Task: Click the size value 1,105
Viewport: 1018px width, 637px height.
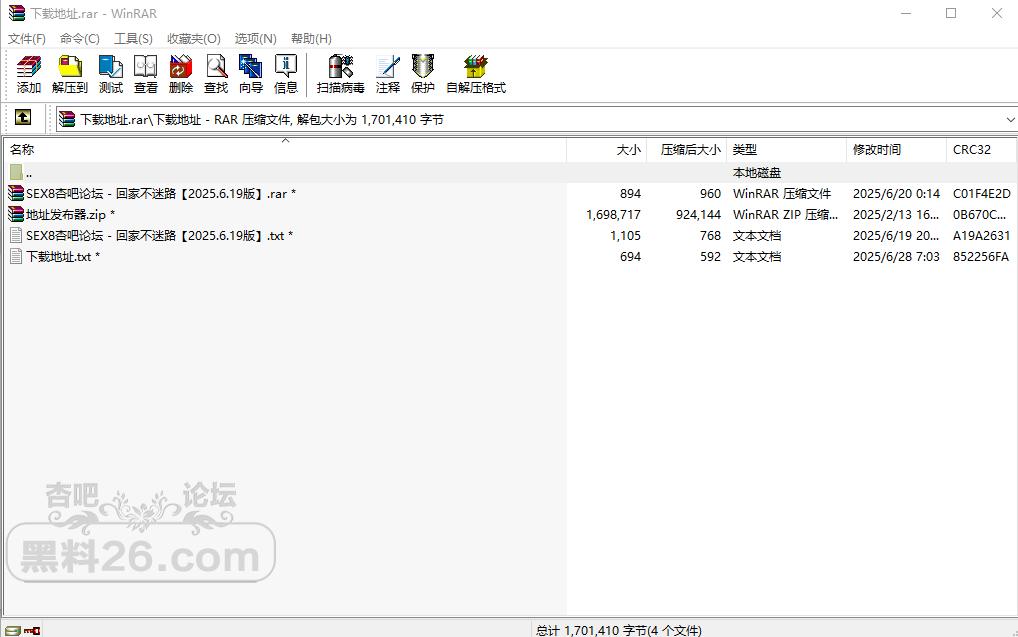Action: [x=625, y=236]
